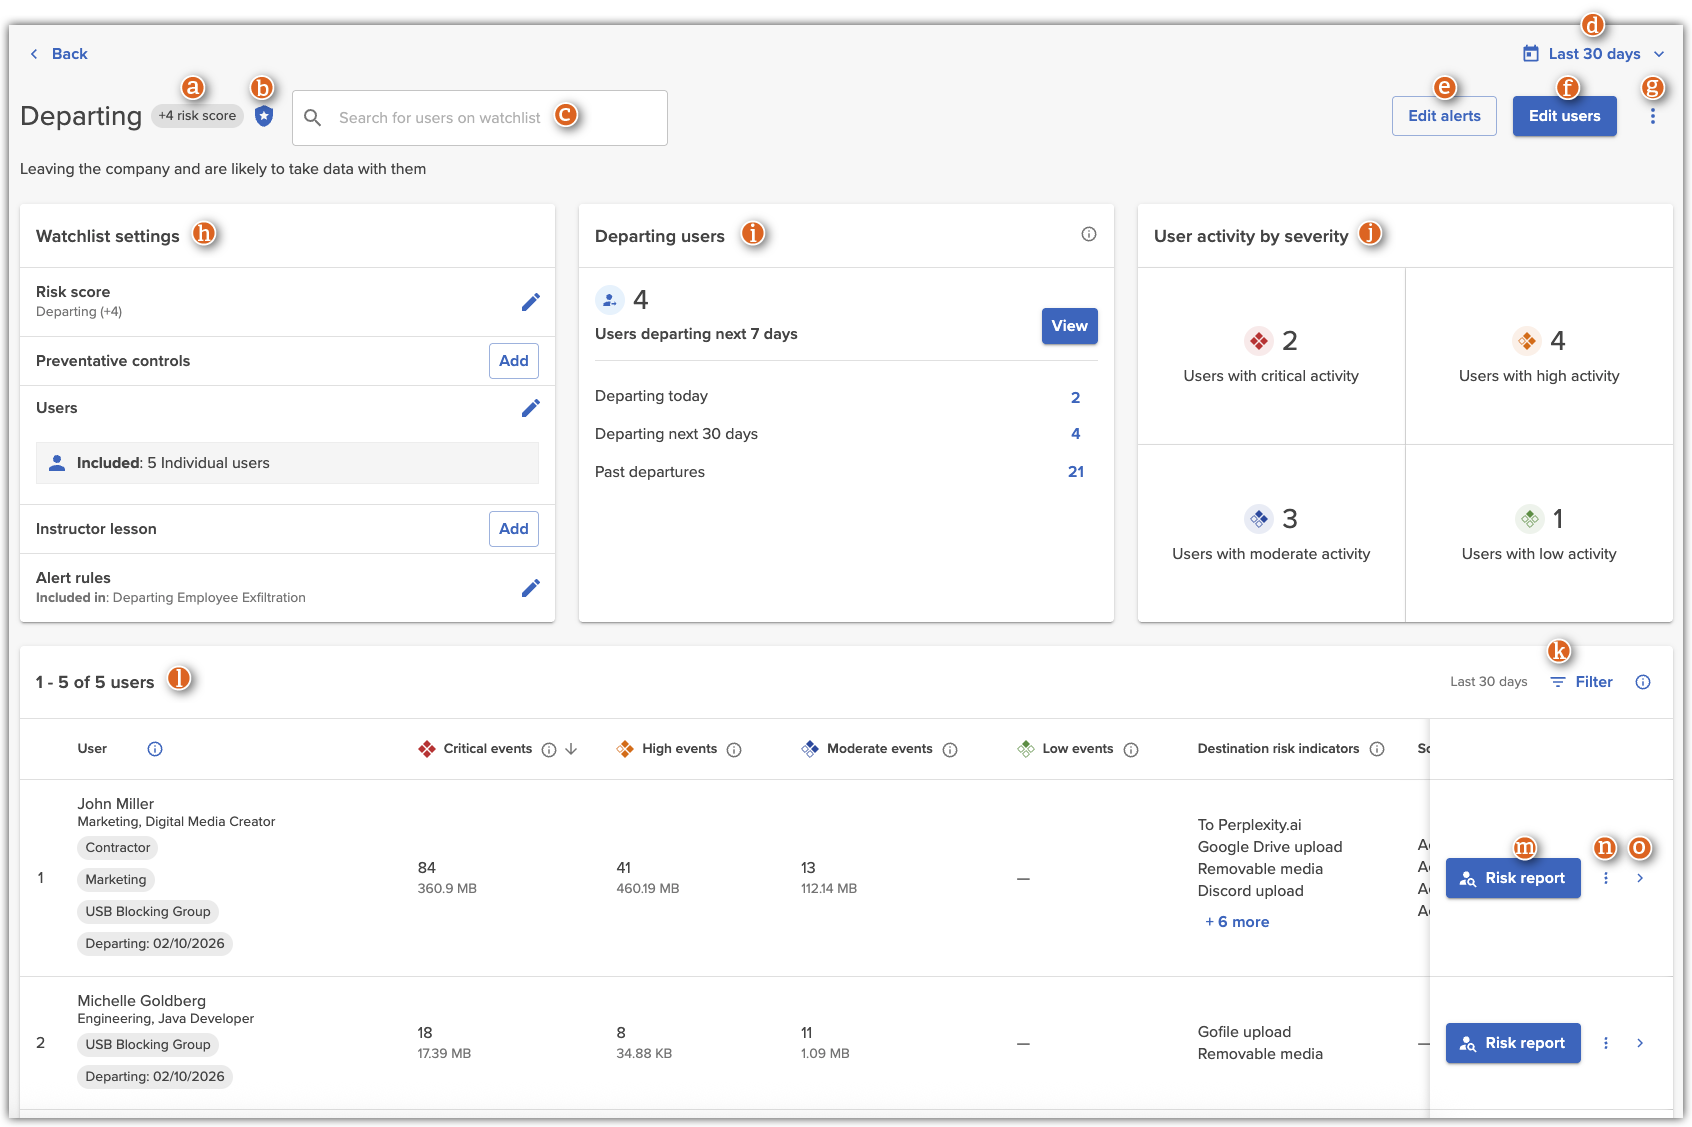The image size is (1692, 1127).
Task: Show + 6 more destination risk indicators
Action: (x=1237, y=922)
